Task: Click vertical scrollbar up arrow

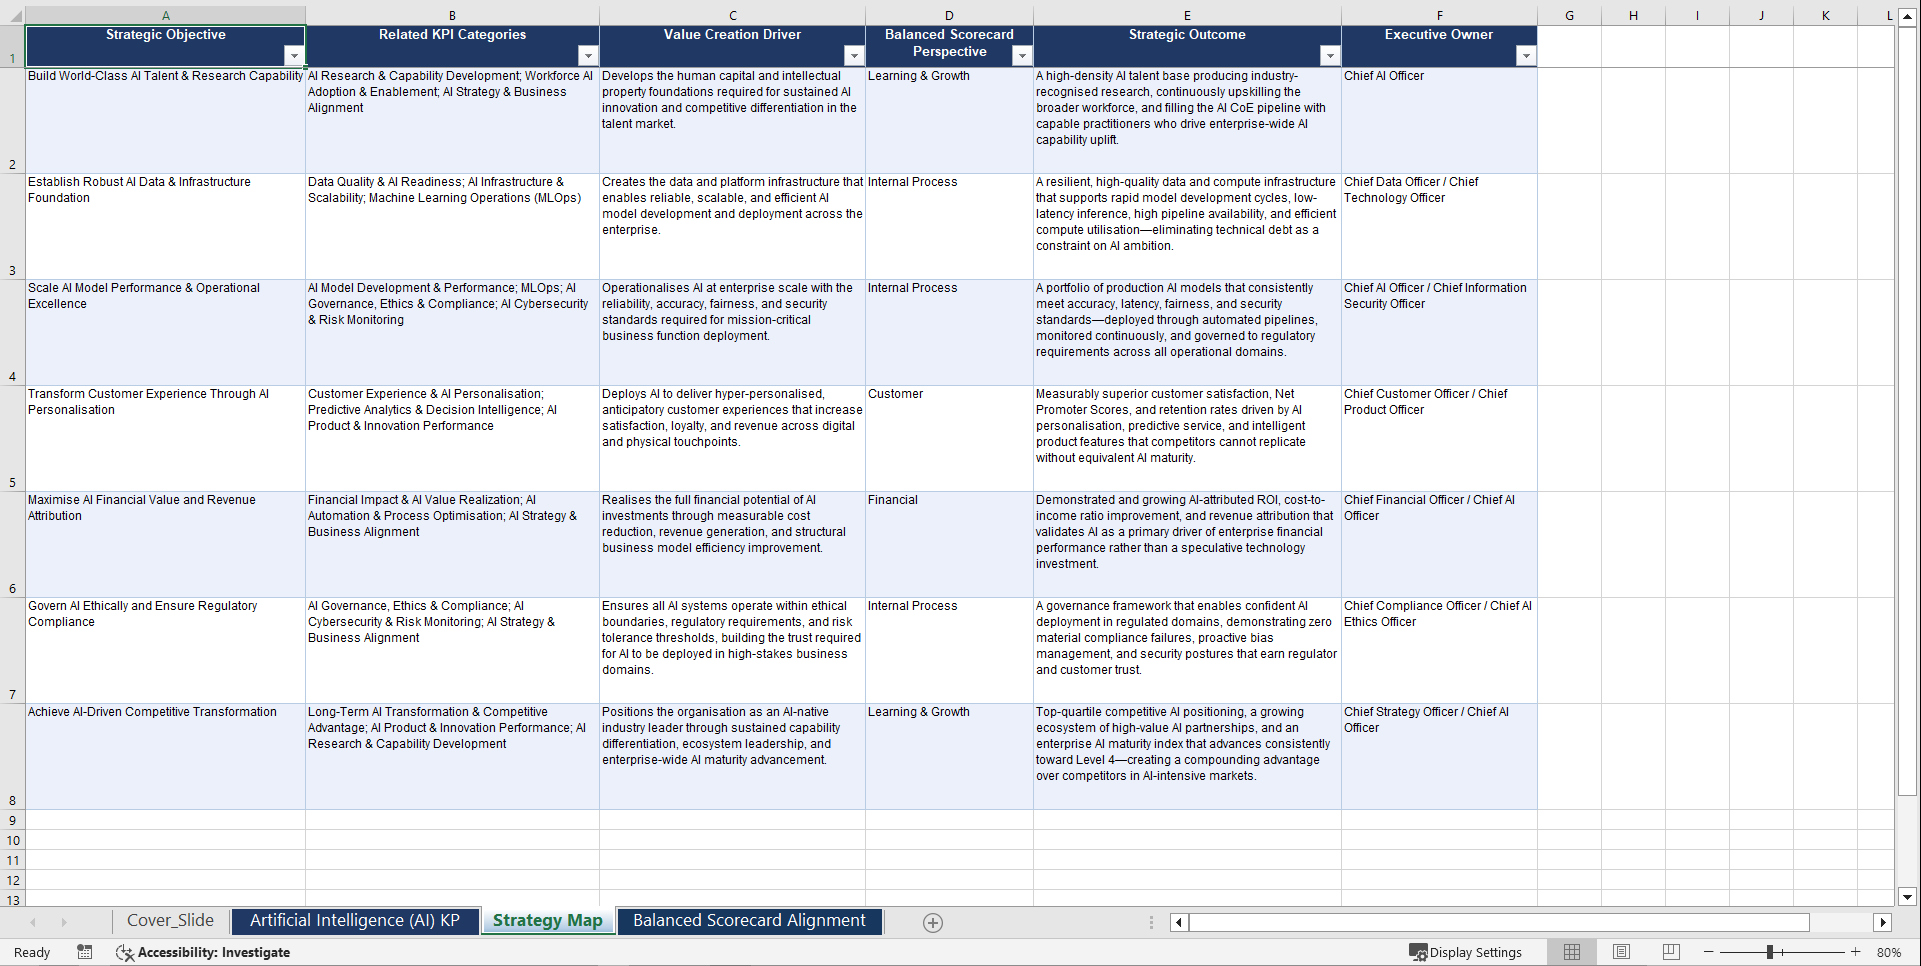Action: 1907,17
